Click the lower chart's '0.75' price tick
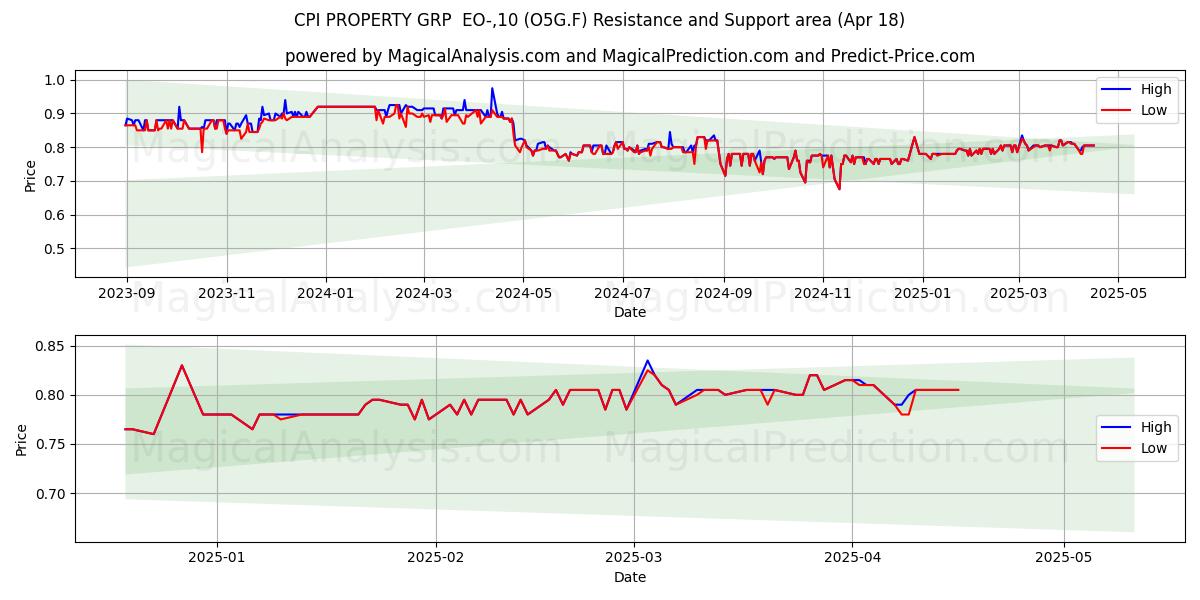The height and width of the screenshot is (600, 1200). pyautogui.click(x=51, y=444)
